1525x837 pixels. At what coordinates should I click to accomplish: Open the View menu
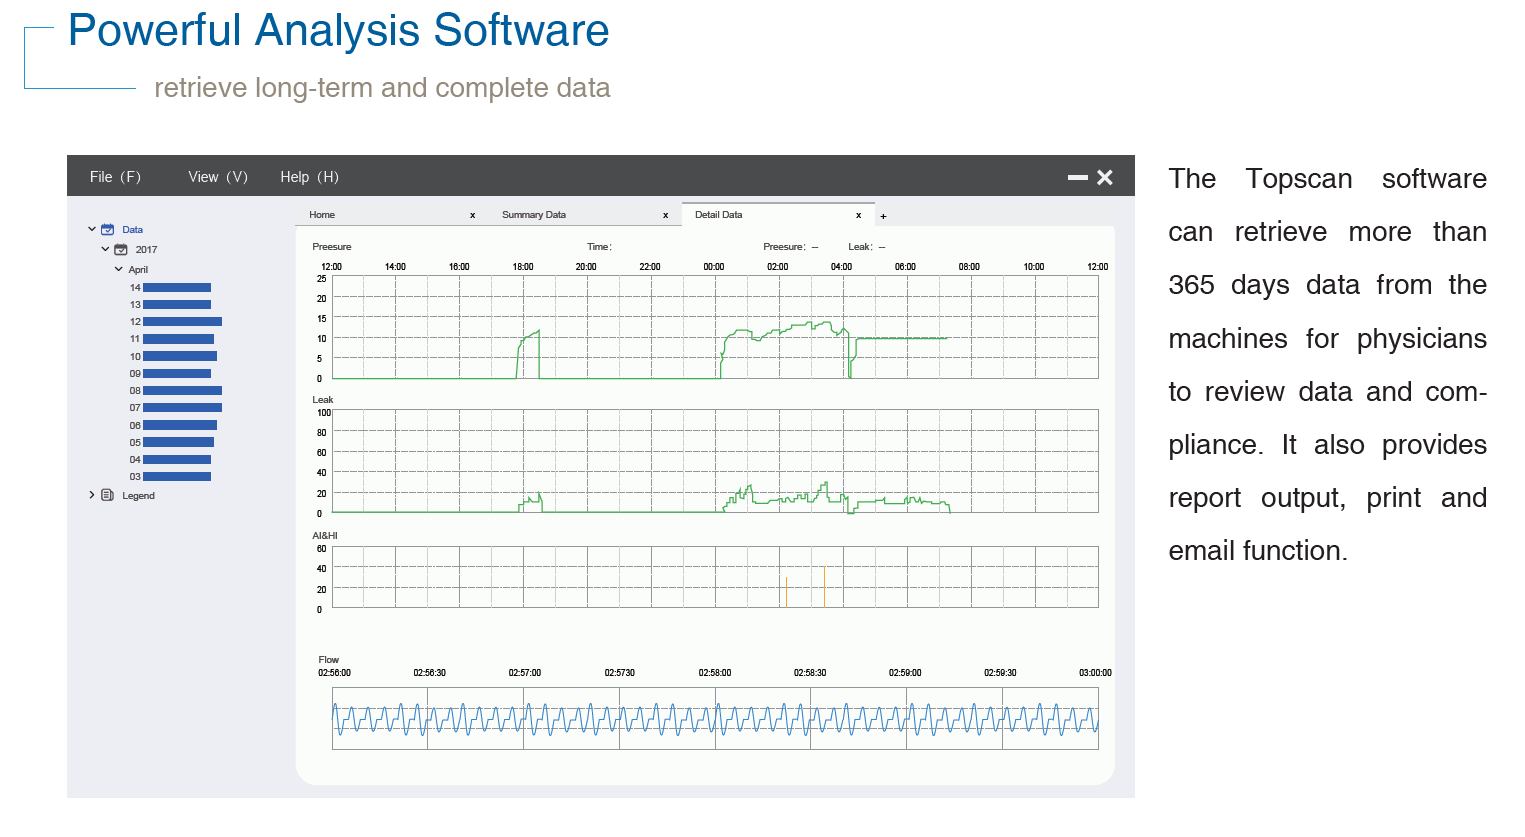[217, 177]
